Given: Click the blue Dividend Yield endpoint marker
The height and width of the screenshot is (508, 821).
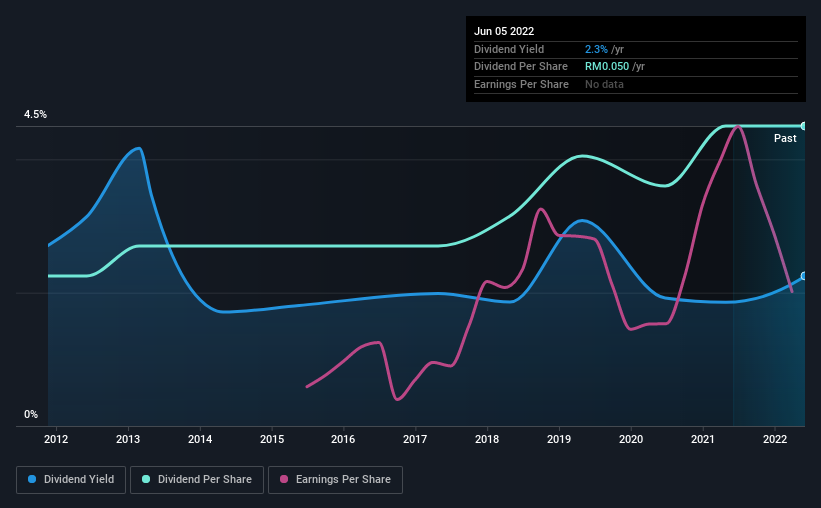Looking at the screenshot, I should tap(804, 276).
